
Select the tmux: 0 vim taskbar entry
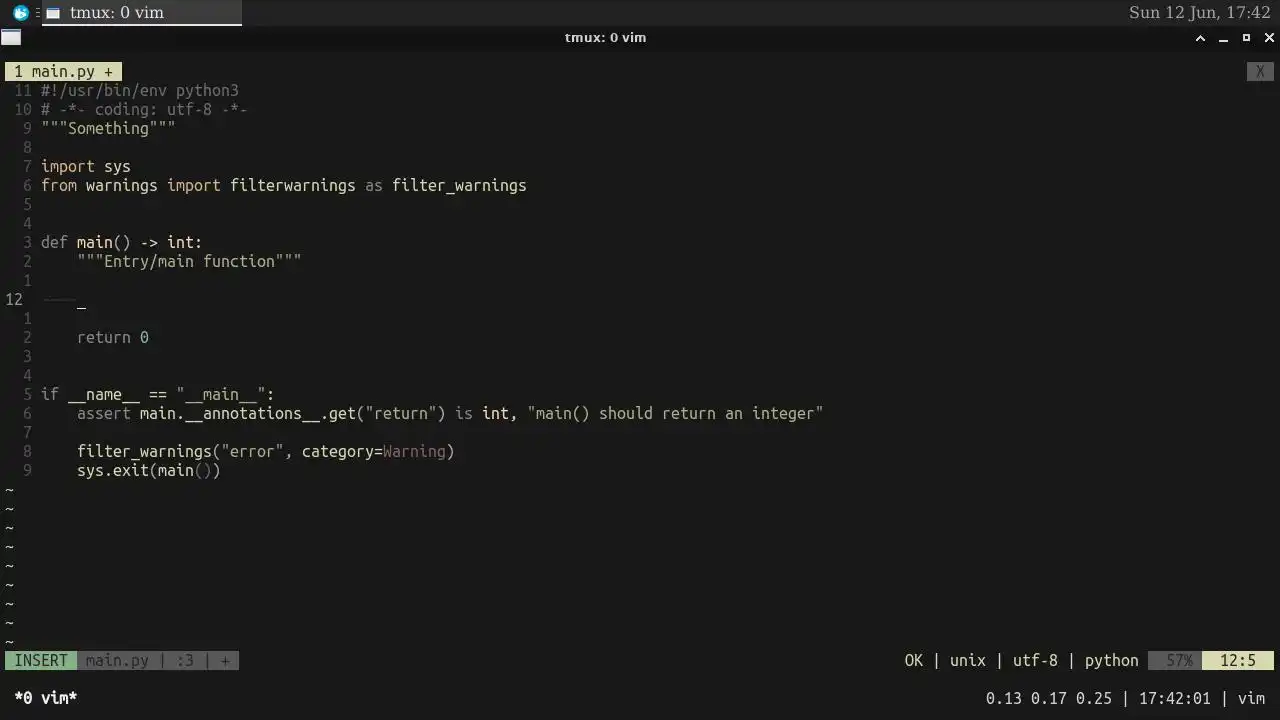coord(141,13)
